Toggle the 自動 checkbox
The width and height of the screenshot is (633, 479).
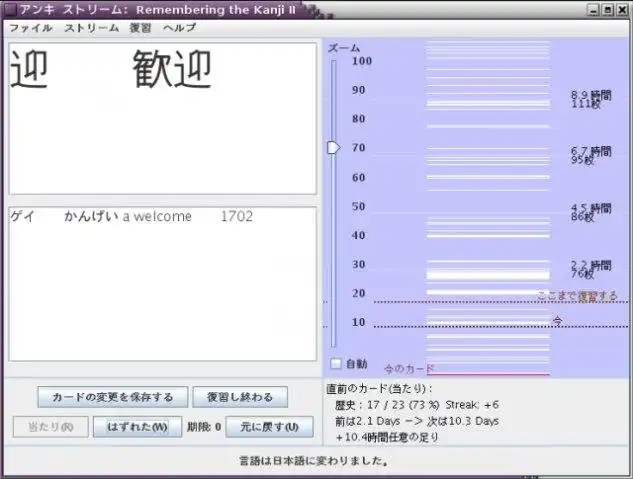pyautogui.click(x=336, y=364)
